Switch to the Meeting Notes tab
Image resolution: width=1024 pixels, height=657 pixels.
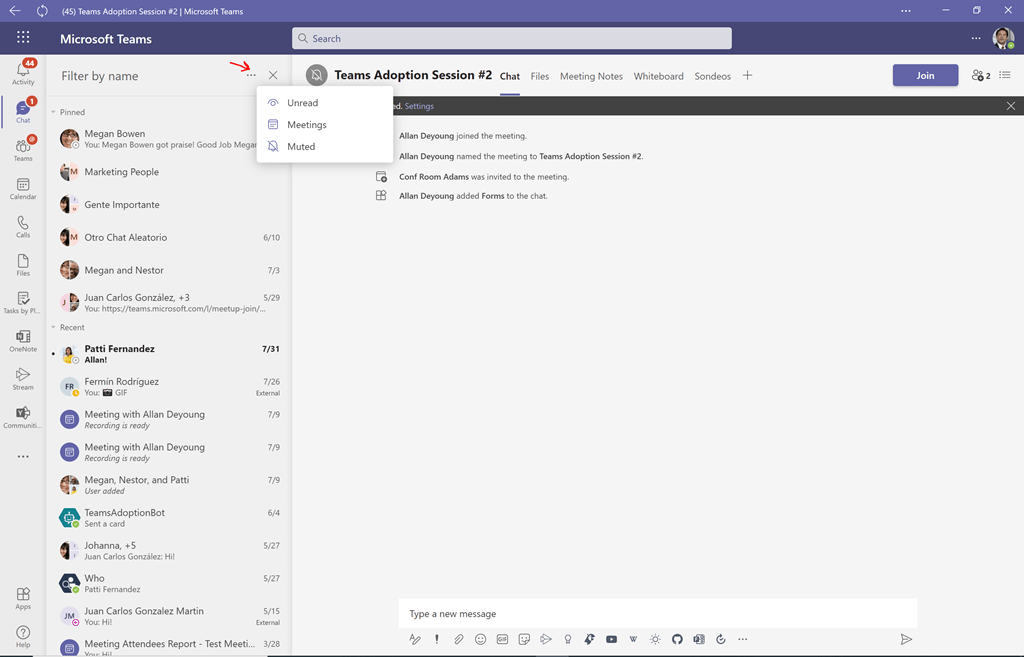[591, 76]
